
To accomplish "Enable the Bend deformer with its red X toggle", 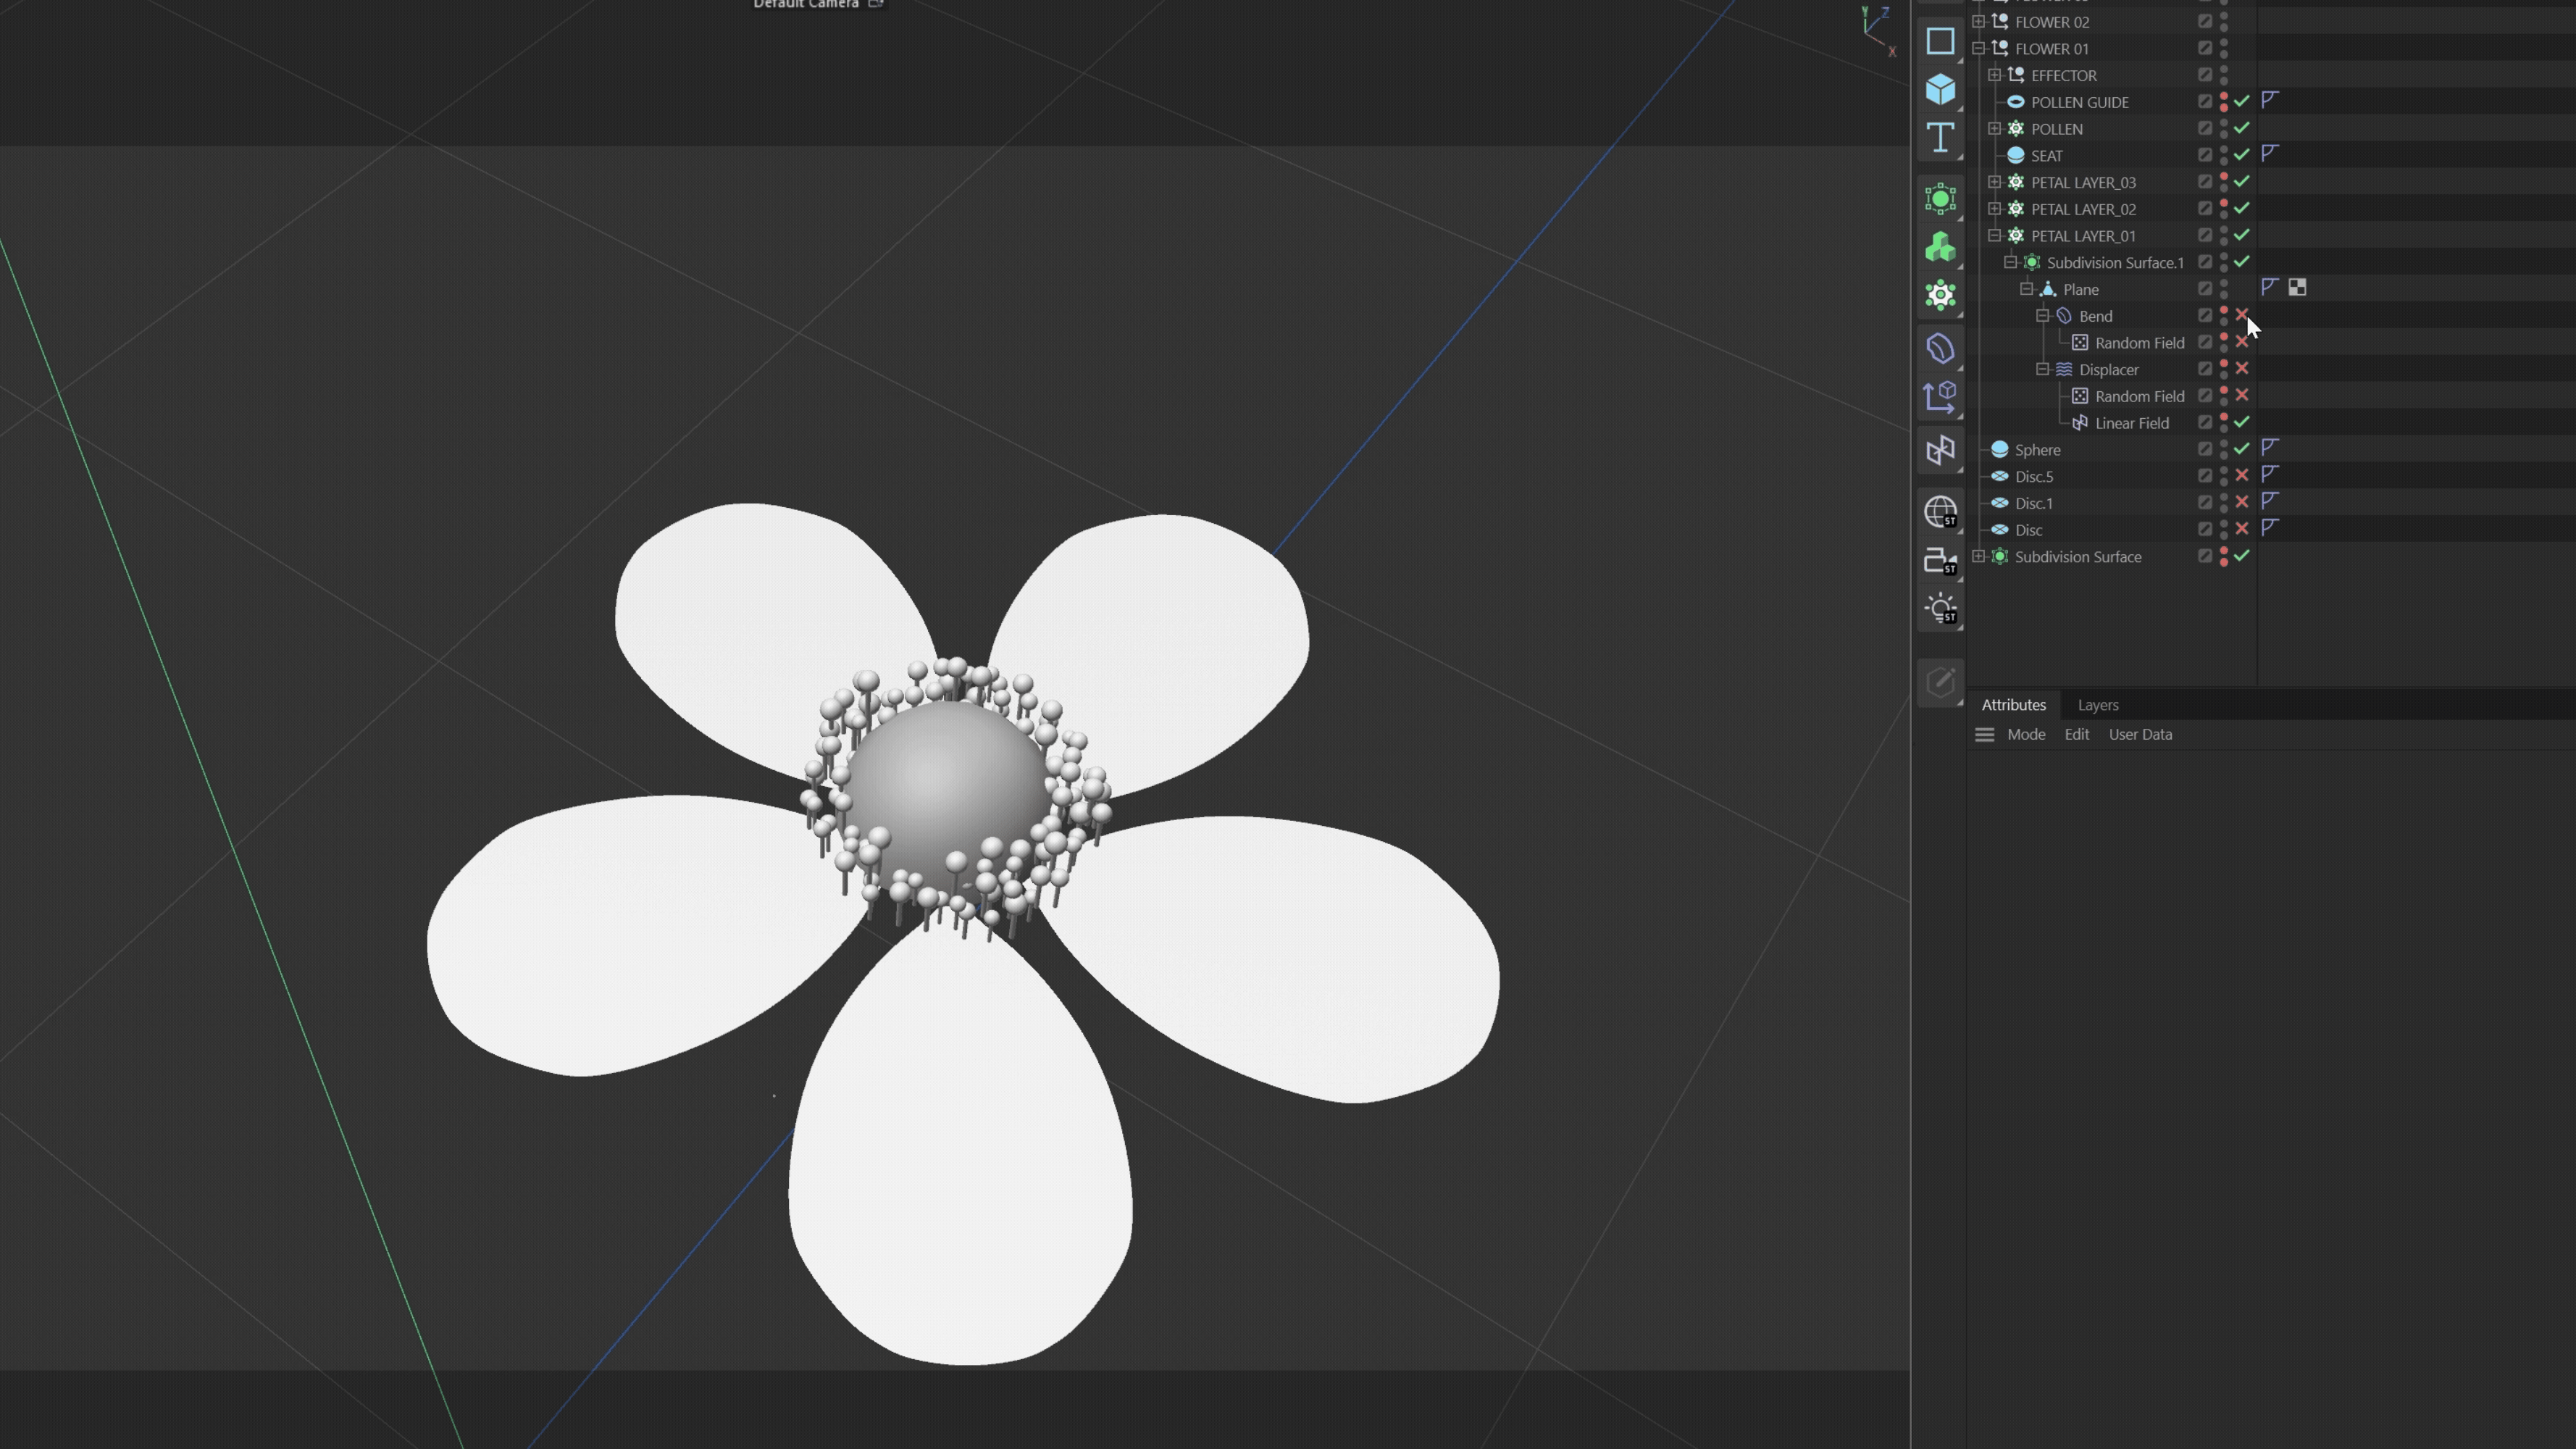I will click(x=2242, y=315).
